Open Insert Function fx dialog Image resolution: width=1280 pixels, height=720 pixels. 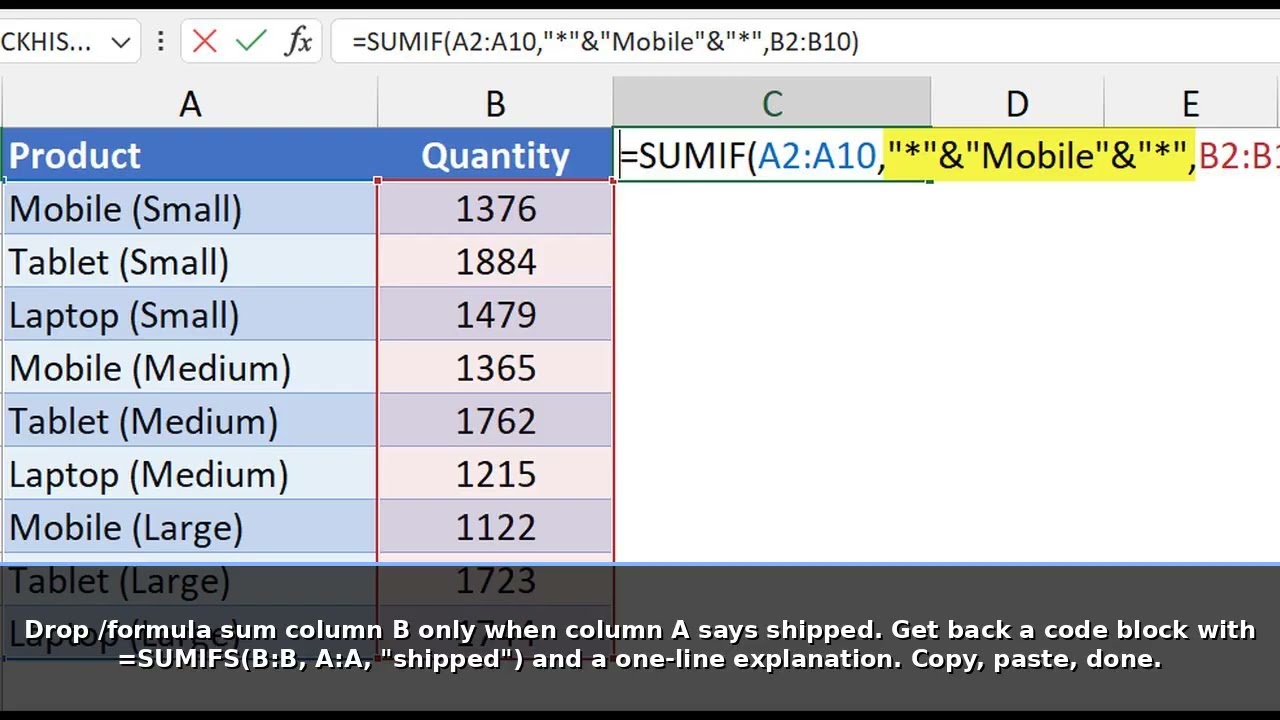point(298,41)
